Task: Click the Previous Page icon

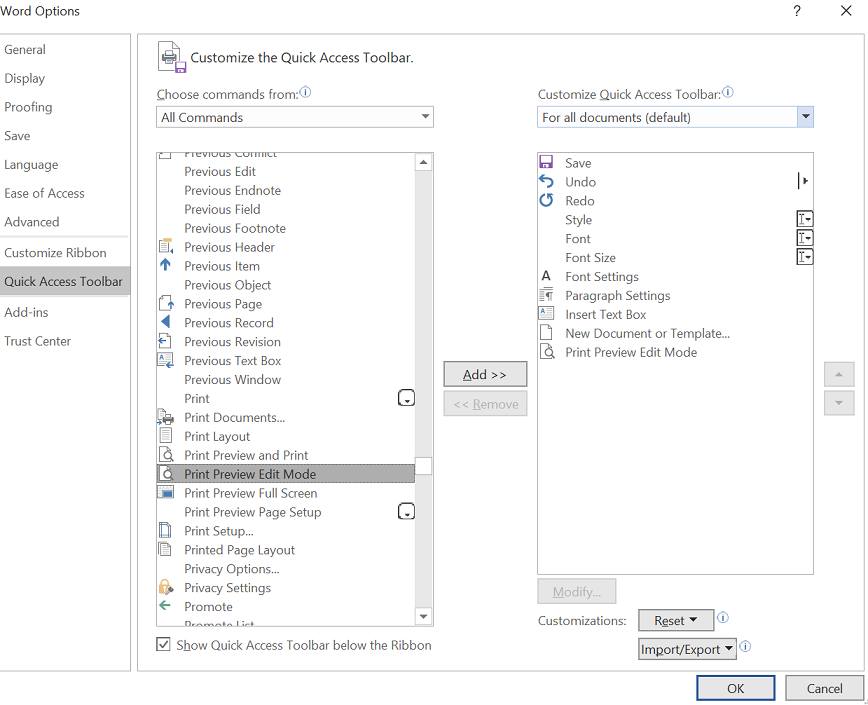Action: click(x=167, y=303)
